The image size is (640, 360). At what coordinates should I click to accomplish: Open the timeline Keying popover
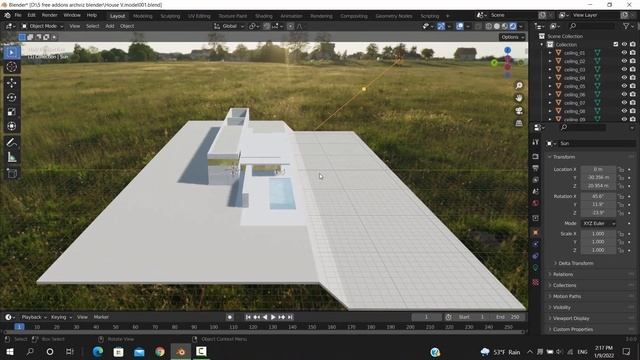tap(61, 317)
